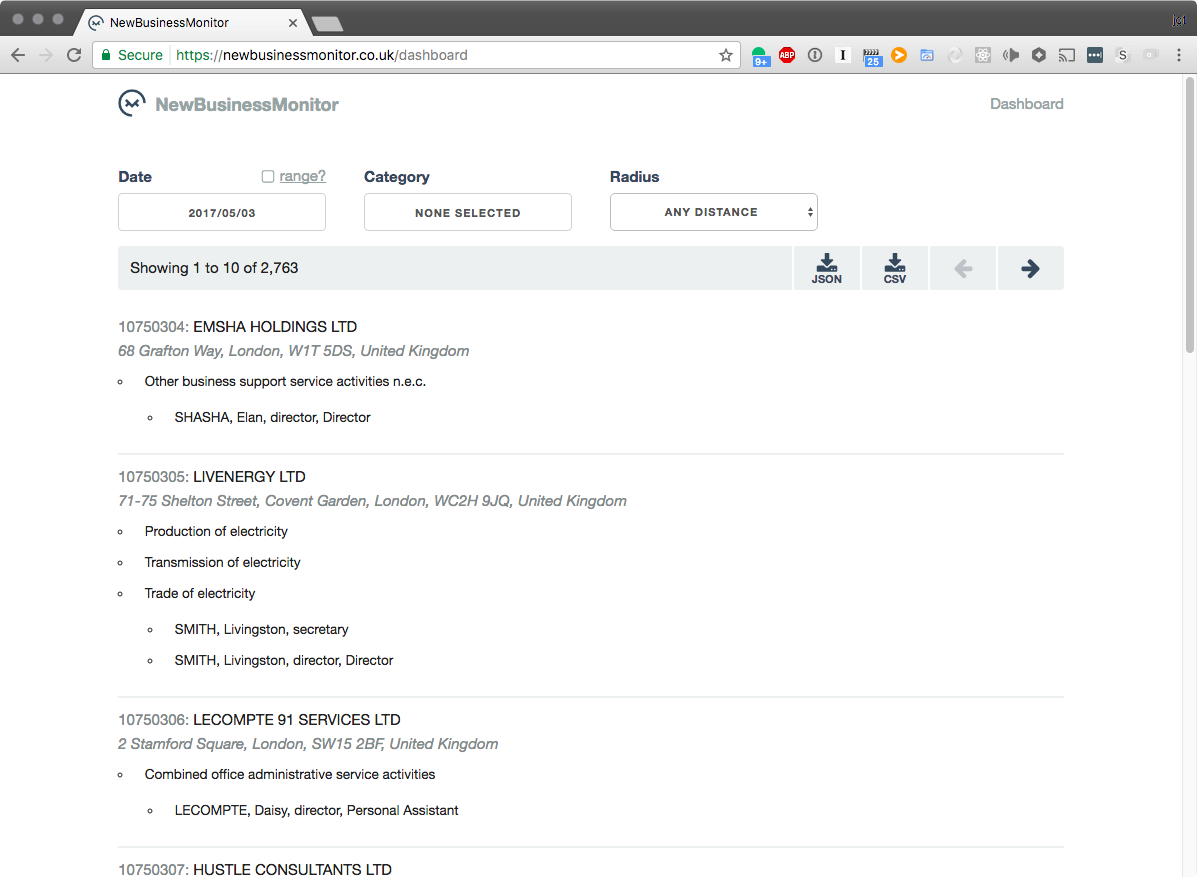Reload the dashboard page

pos(74,55)
